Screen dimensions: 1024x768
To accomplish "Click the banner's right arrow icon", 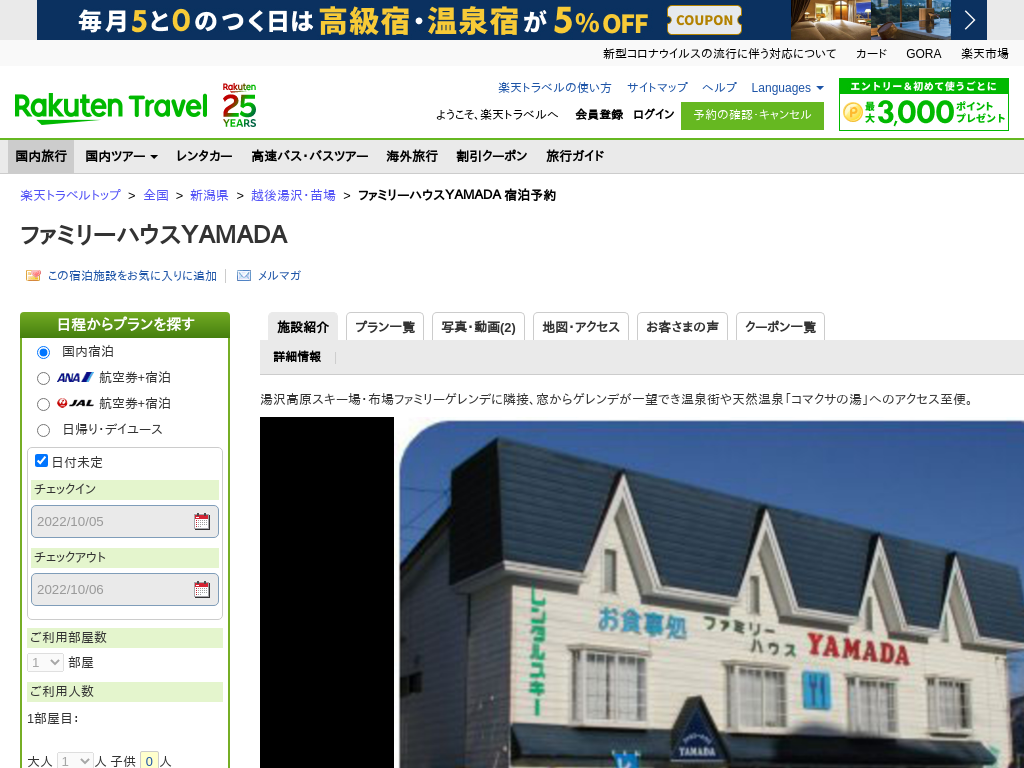I will 969,20.
